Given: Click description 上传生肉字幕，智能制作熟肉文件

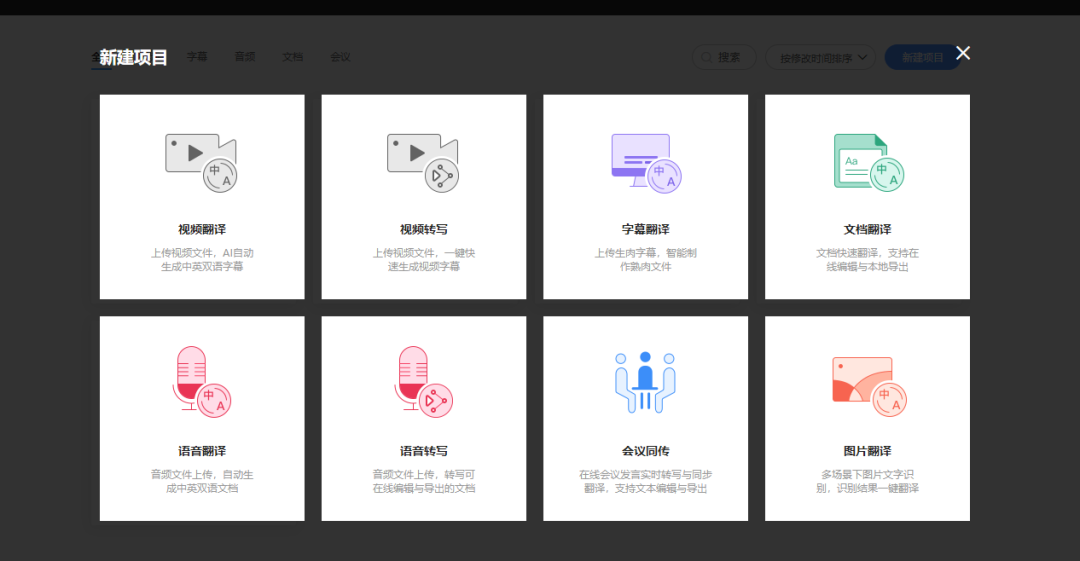Looking at the screenshot, I should pos(645,260).
